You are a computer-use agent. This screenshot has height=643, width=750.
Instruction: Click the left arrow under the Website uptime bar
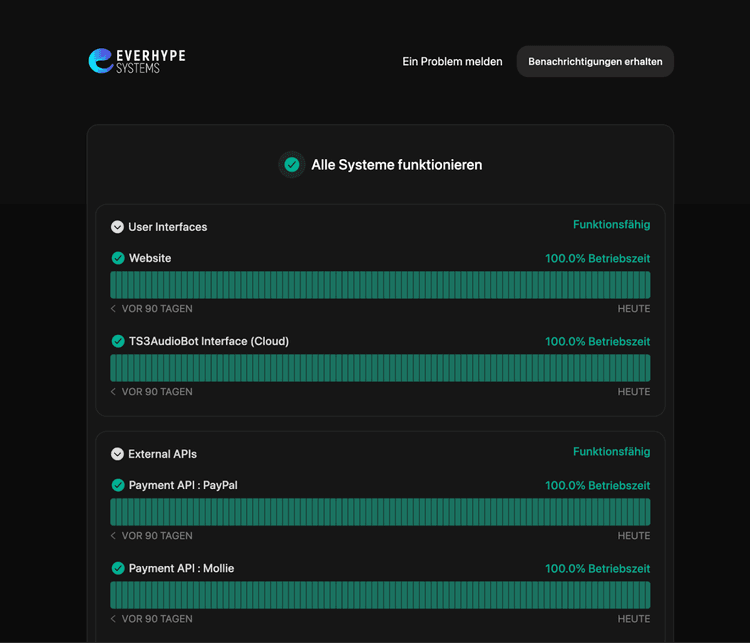pyautogui.click(x=113, y=309)
